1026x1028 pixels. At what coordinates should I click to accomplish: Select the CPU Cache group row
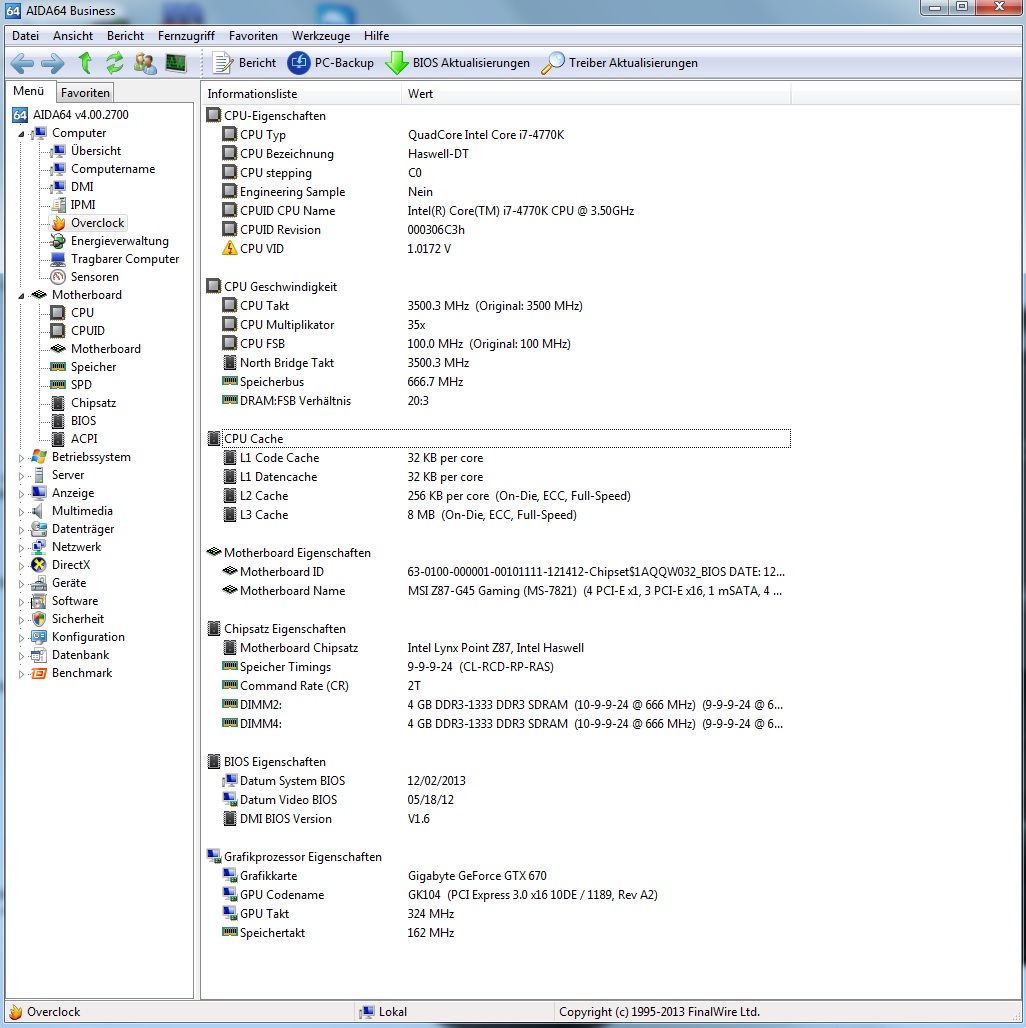click(x=498, y=439)
